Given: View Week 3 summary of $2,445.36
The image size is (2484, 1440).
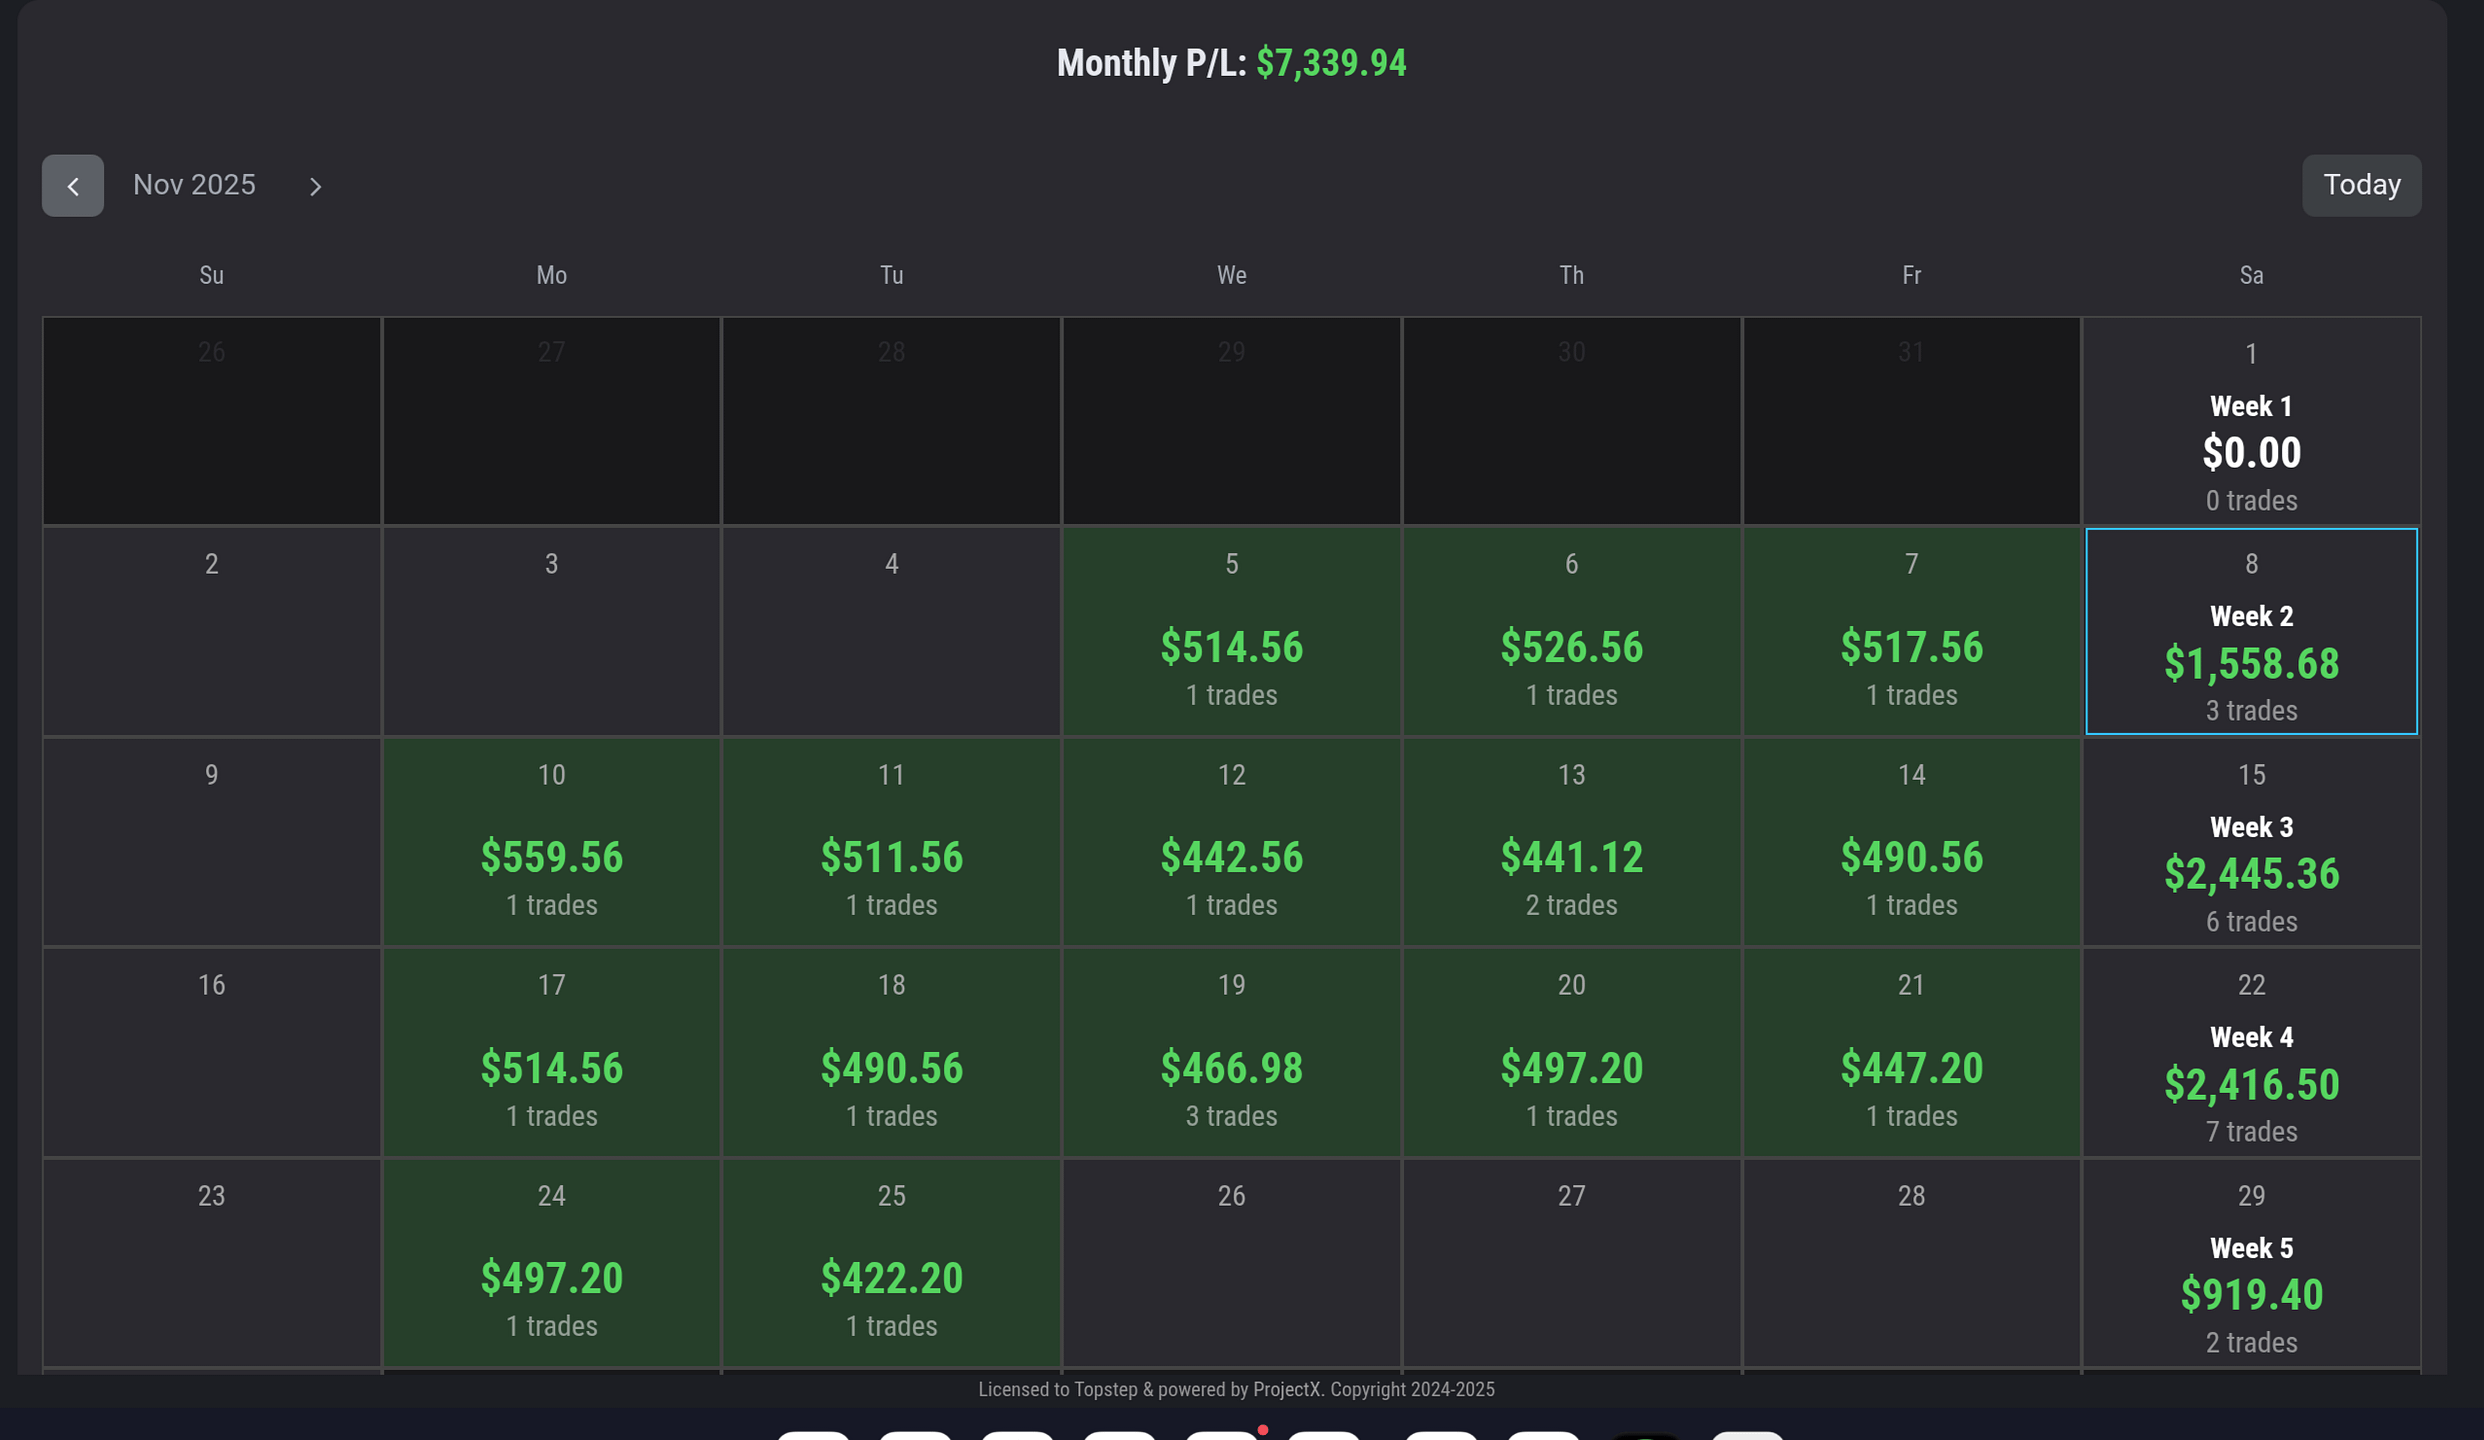Looking at the screenshot, I should pos(2251,842).
